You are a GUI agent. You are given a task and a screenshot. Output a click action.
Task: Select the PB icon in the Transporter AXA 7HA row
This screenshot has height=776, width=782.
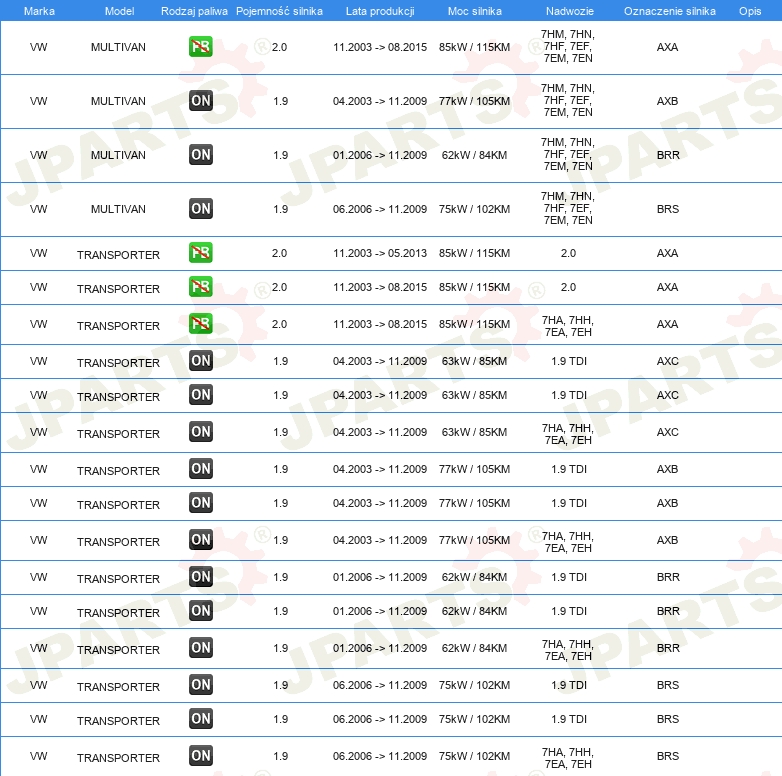201,324
